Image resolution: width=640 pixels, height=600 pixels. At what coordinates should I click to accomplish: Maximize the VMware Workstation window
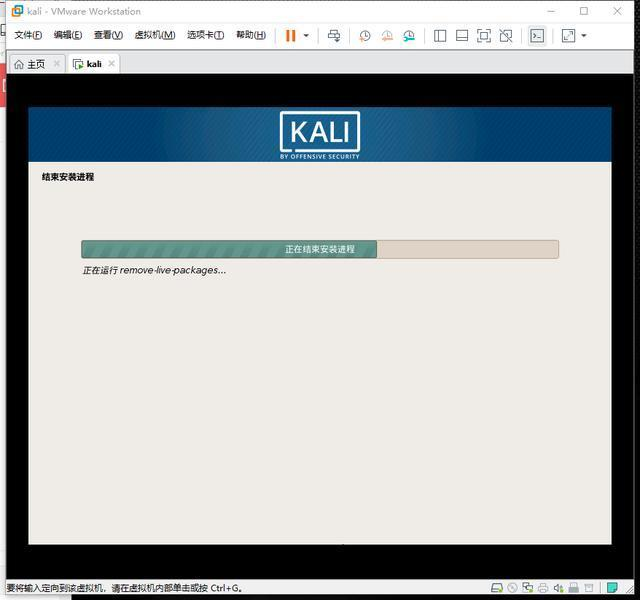(584, 11)
